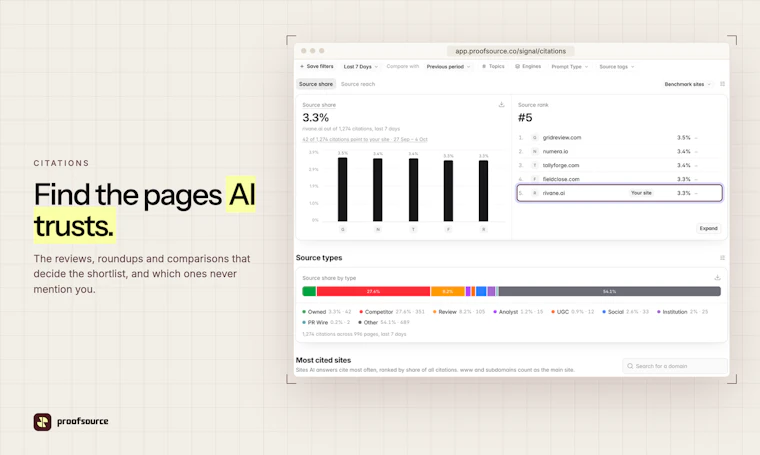Click the citations point to your site link
Viewport: 760px width, 455px height.
(364, 139)
